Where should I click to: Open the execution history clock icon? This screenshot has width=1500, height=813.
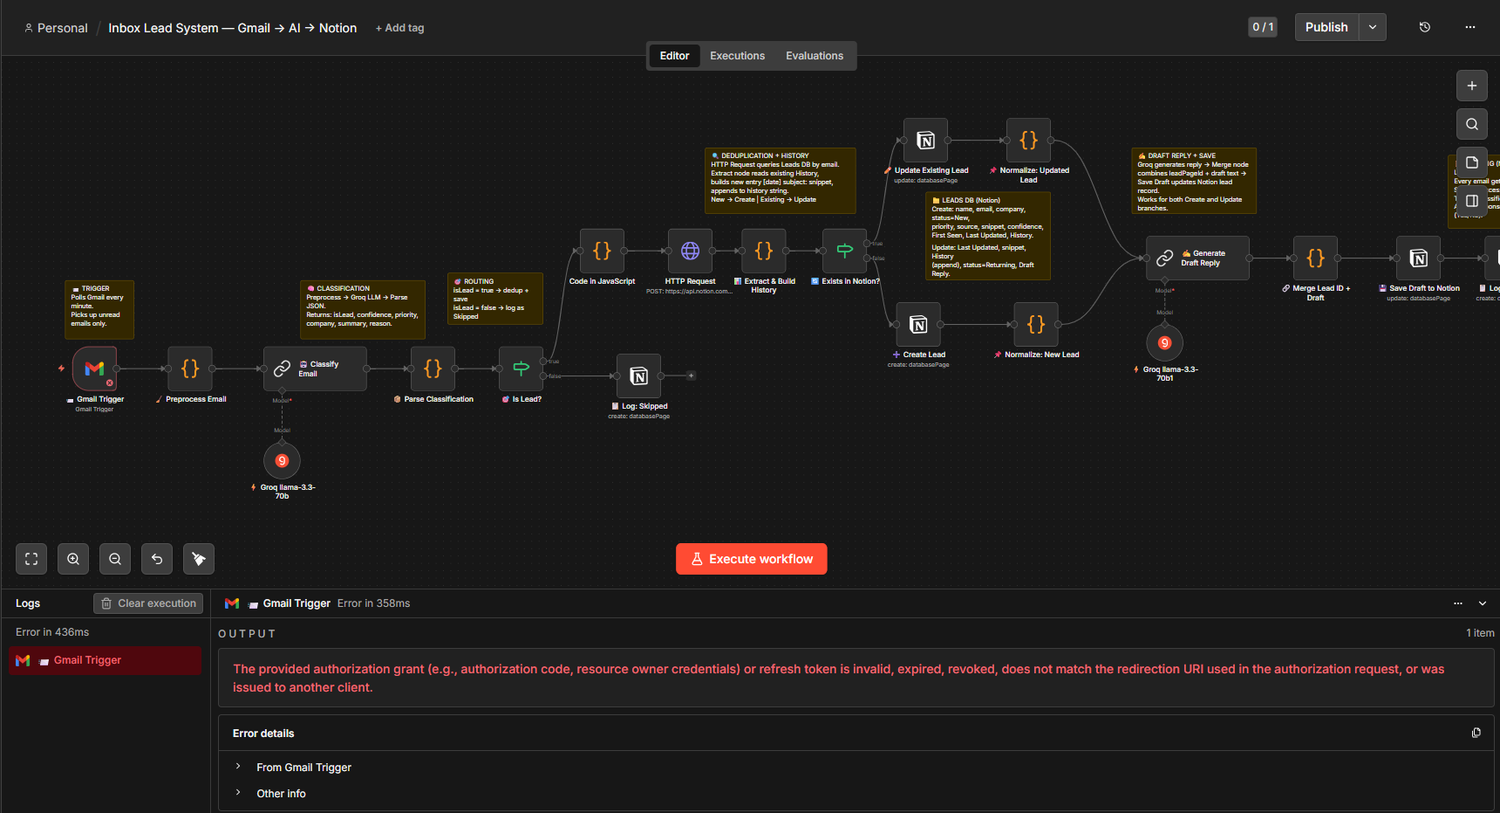click(x=1425, y=27)
